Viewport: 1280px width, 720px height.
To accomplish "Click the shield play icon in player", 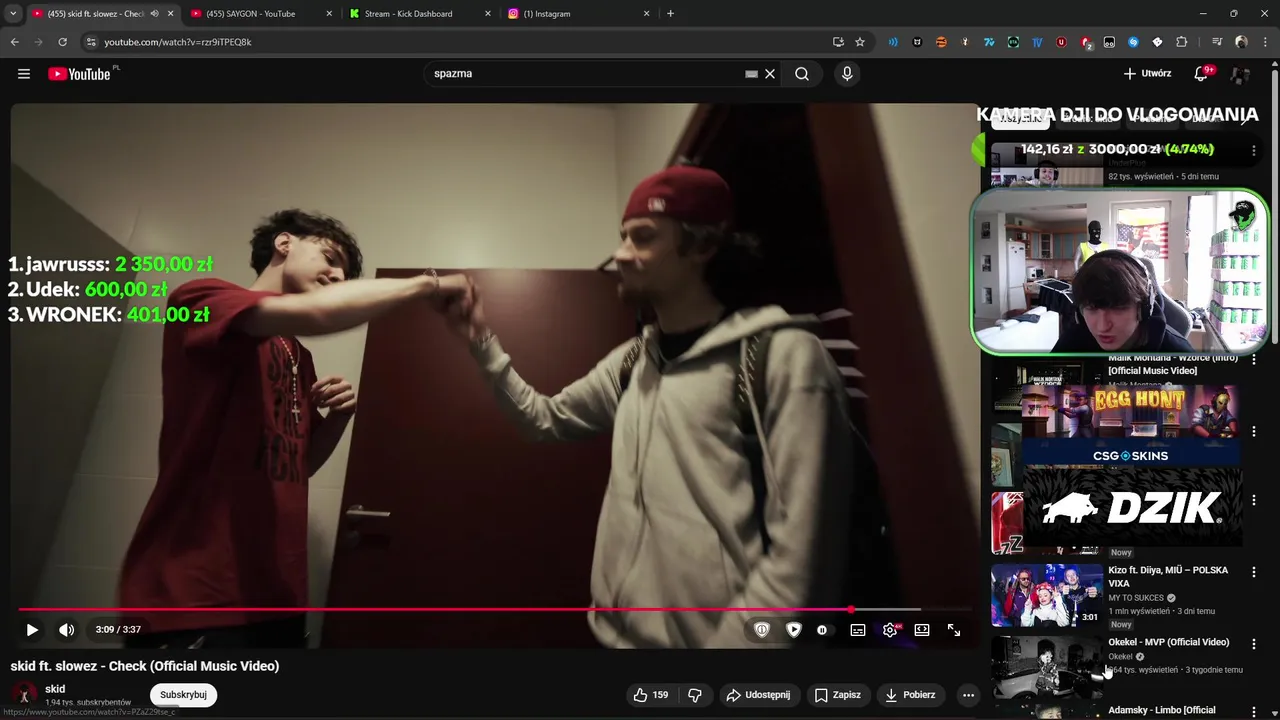I will click(x=793, y=630).
